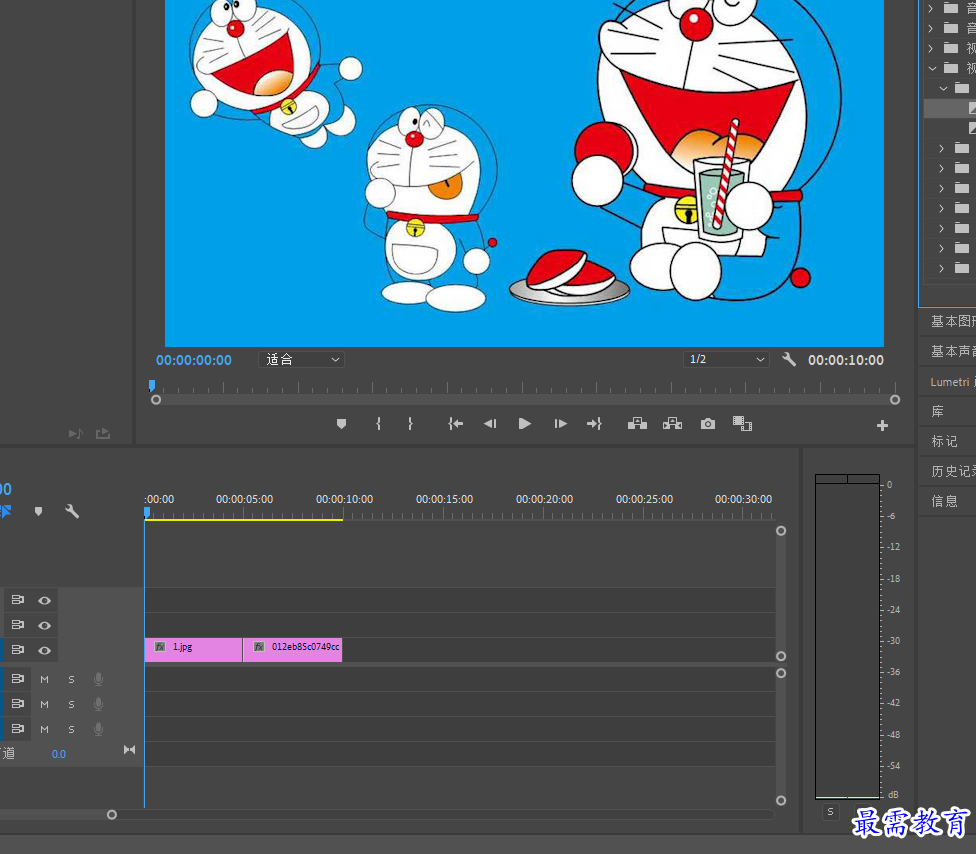Click the Mark Out button
This screenshot has width=976, height=854.
tap(410, 424)
